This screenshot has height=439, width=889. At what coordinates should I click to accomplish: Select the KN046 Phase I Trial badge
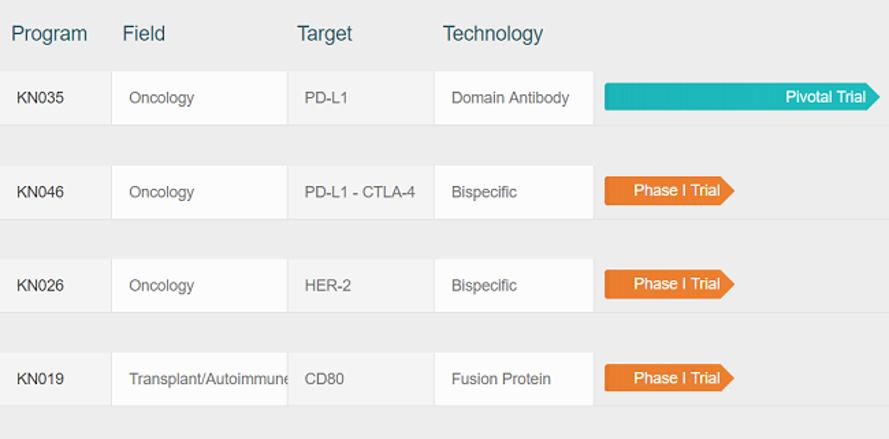tap(669, 191)
